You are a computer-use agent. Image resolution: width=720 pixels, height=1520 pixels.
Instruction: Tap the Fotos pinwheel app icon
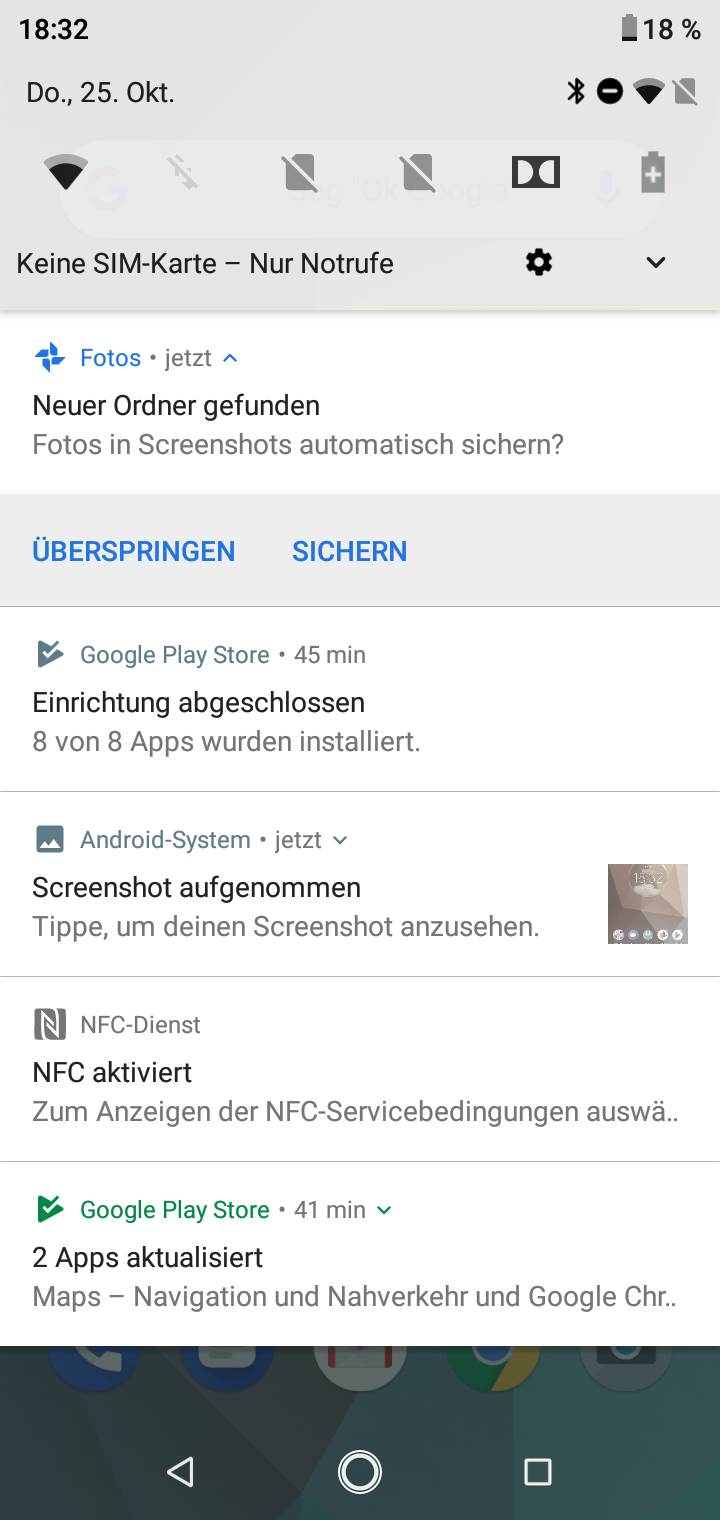tap(49, 357)
